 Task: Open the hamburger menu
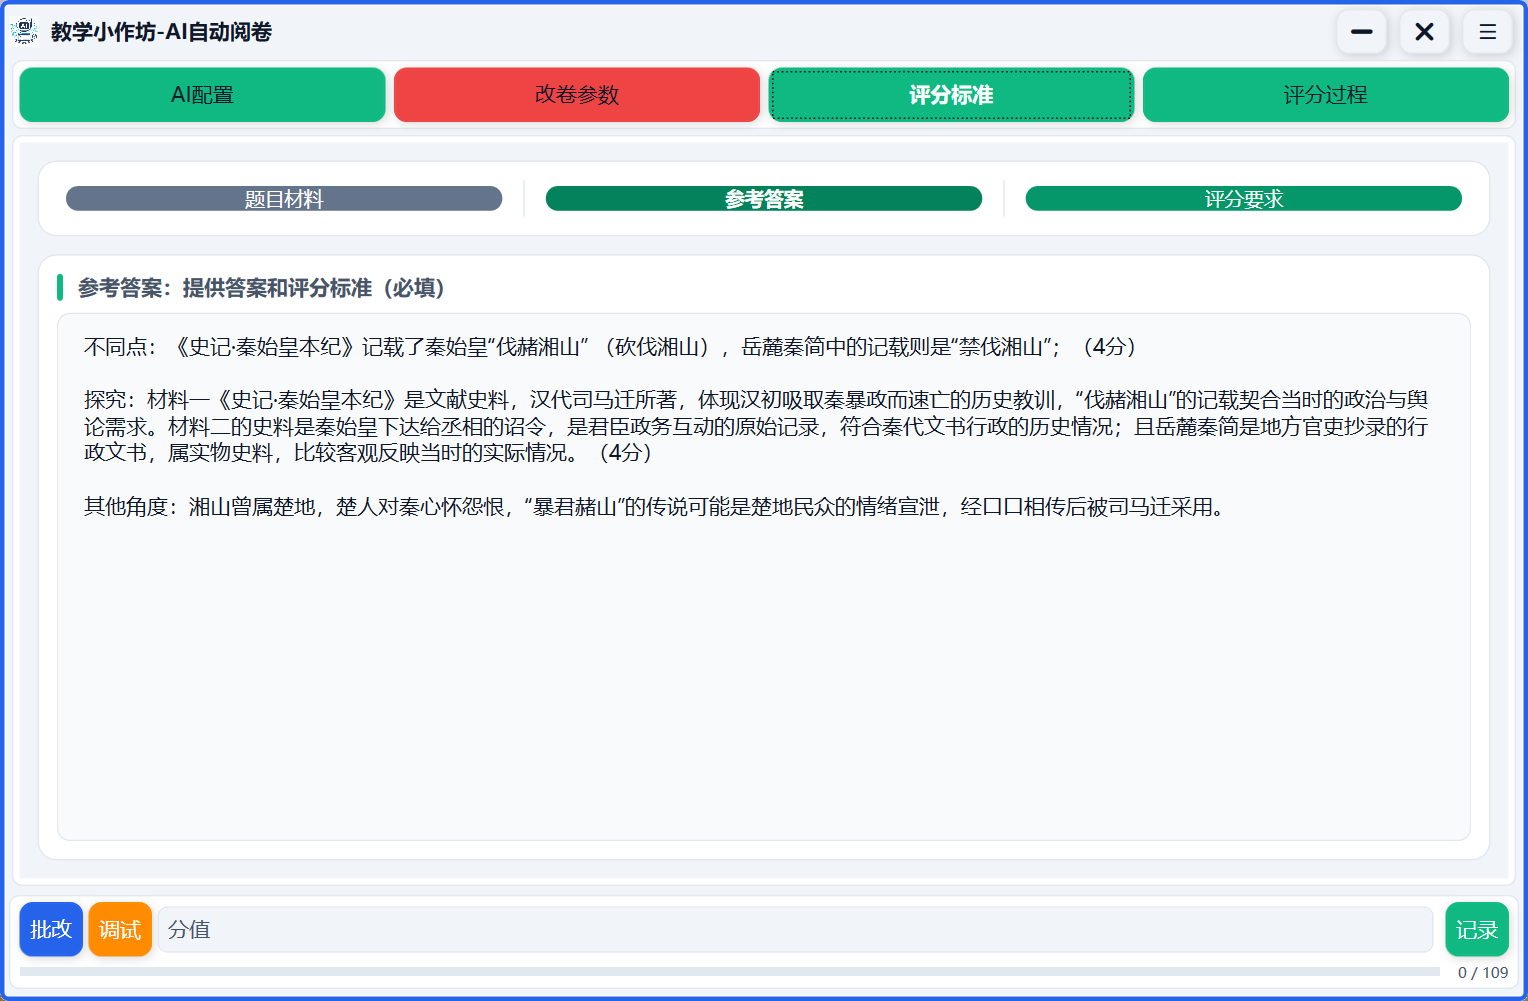1487,32
